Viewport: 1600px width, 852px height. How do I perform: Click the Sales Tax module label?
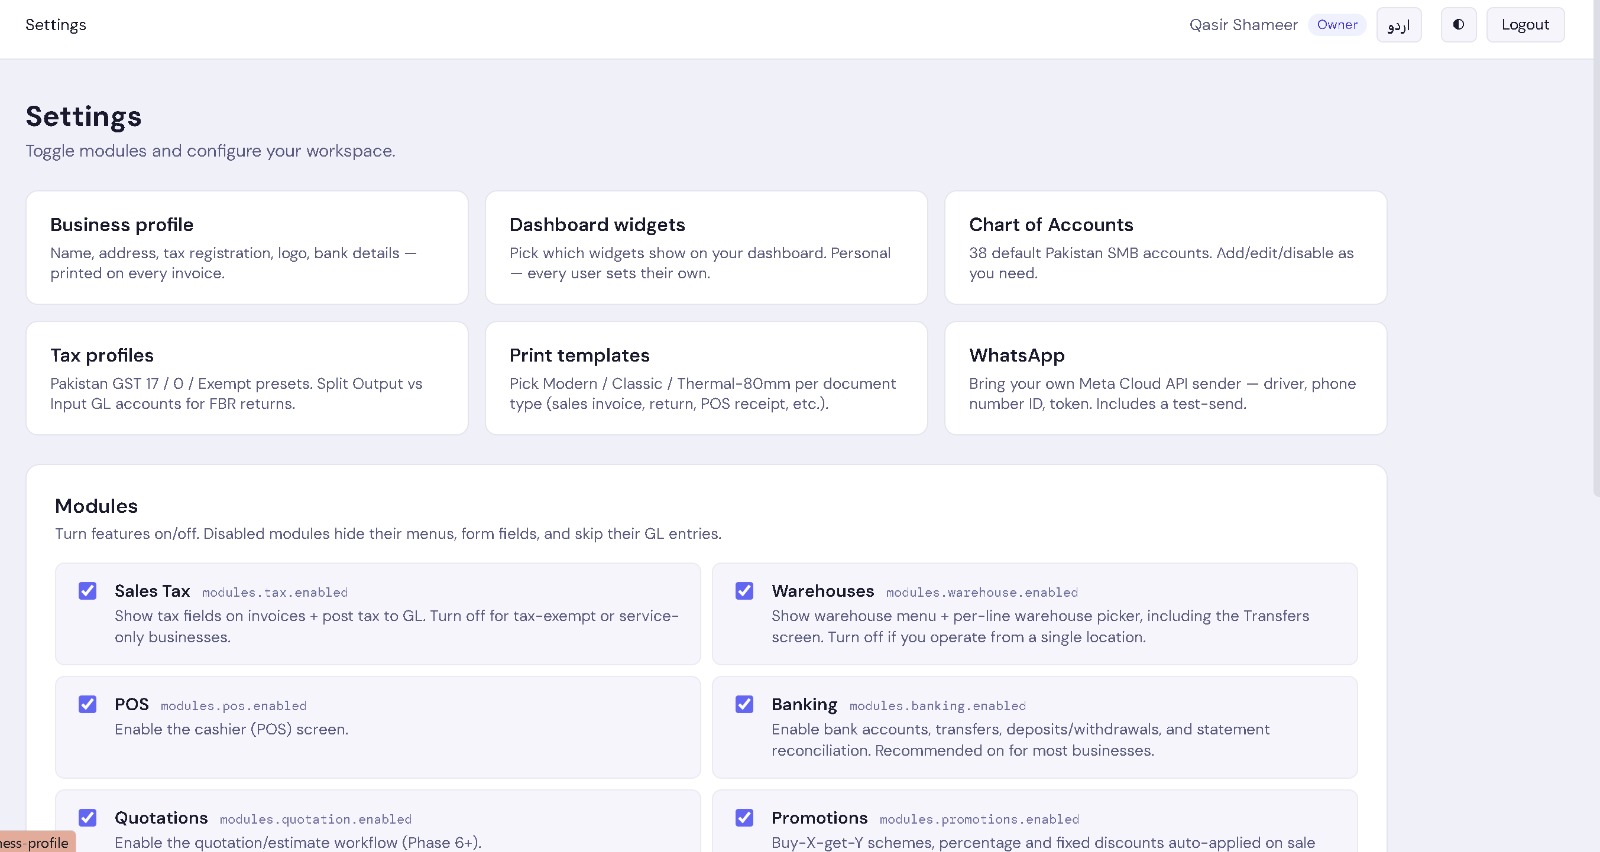tap(152, 591)
